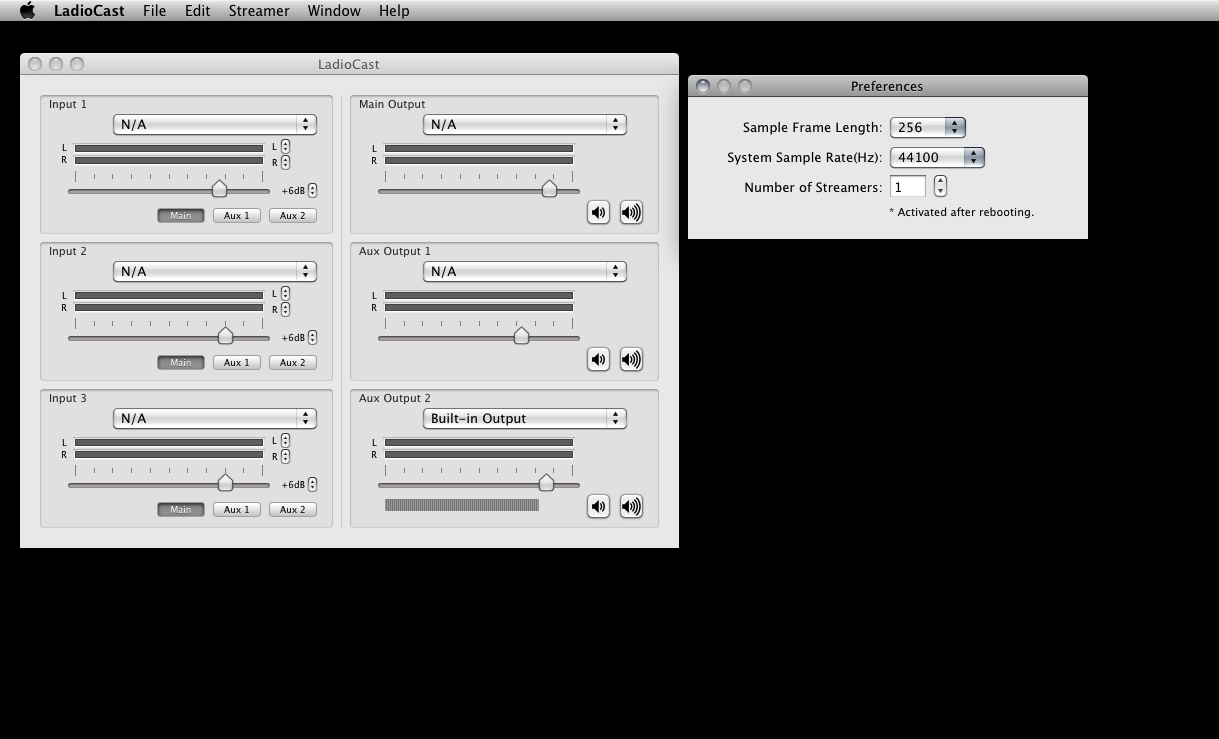
Task: Click Main Output low-volume speaker icon
Action: click(598, 212)
